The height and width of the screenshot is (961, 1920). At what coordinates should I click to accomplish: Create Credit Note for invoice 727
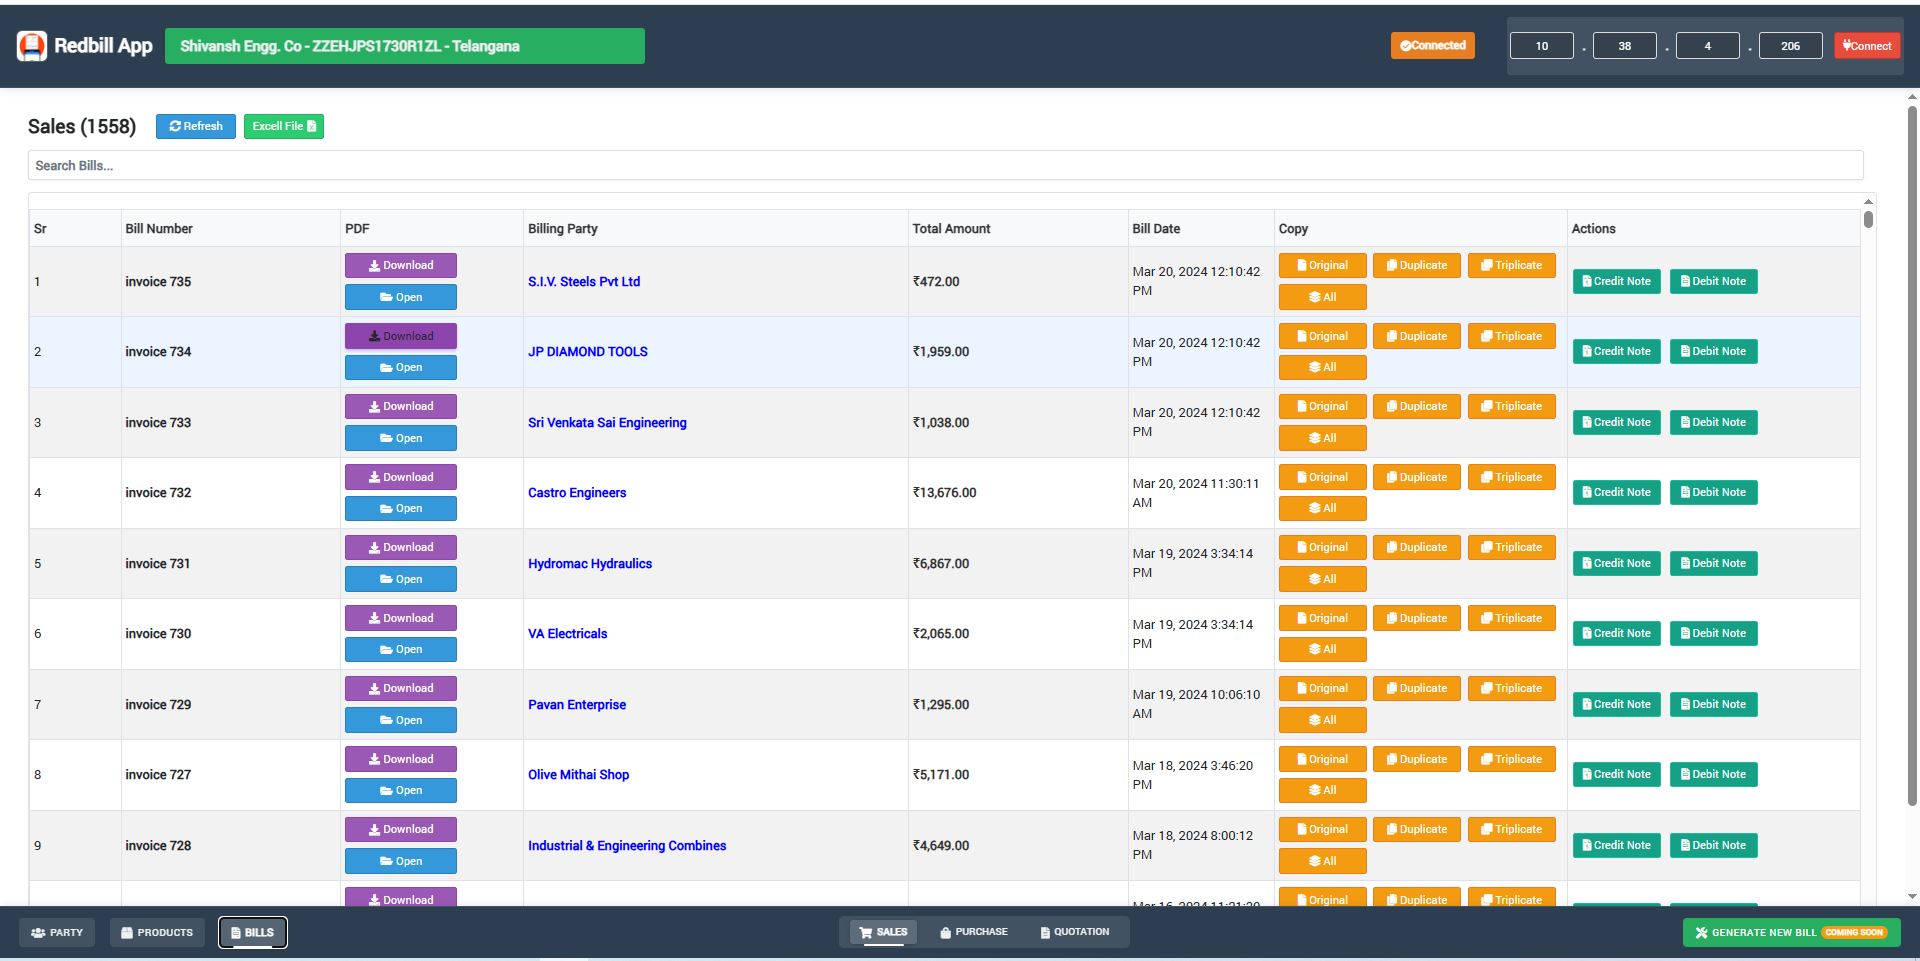pos(1616,774)
